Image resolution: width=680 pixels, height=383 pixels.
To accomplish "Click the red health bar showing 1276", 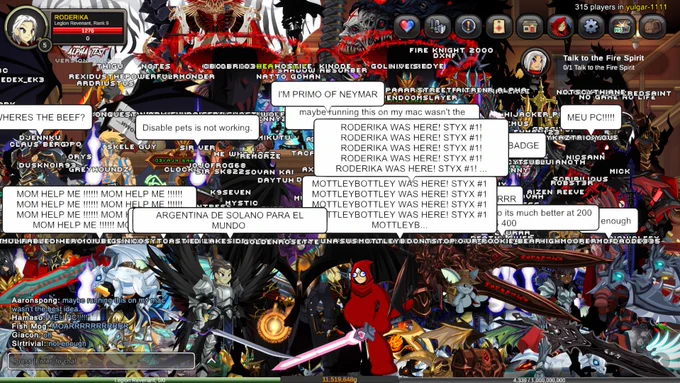I will tap(88, 31).
